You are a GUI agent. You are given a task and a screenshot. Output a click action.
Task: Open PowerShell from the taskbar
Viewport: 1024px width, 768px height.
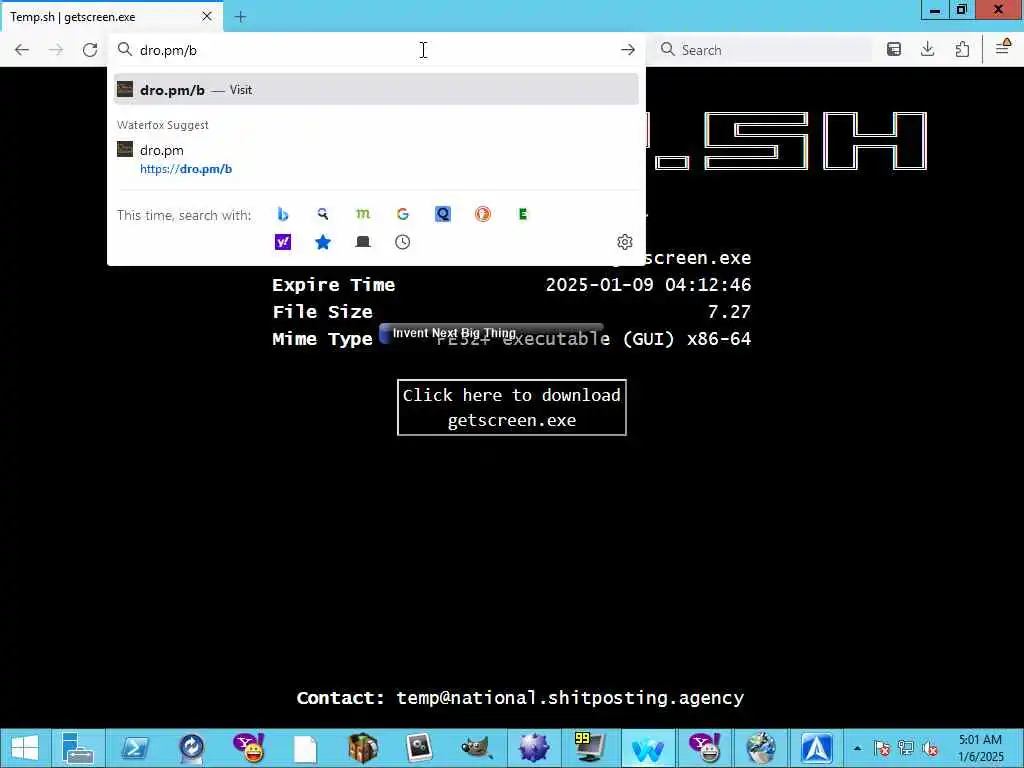135,748
